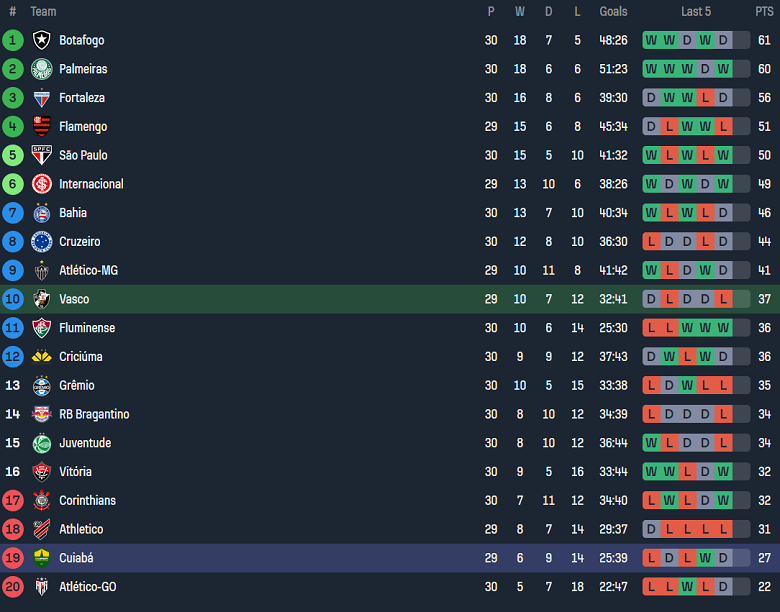Viewport: 780px width, 612px height.
Task: Open the Vasco team link
Action: [74, 299]
